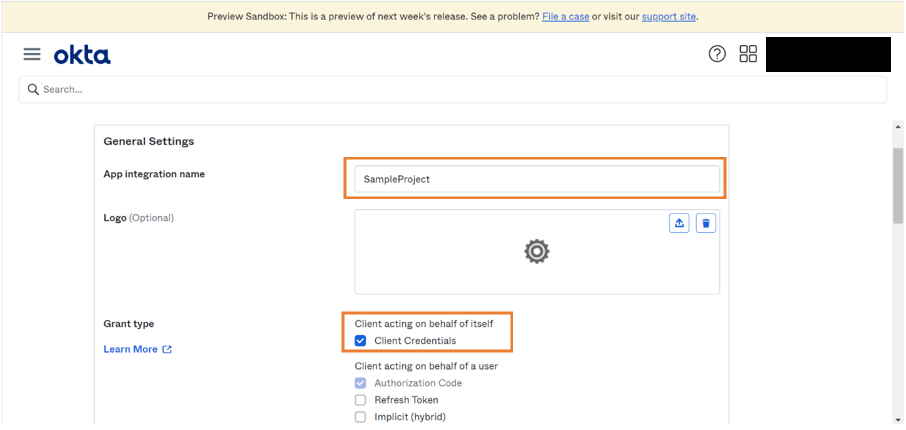Image resolution: width=906 pixels, height=430 pixels.
Task: Enable the Refresh Token checkbox
Action: coord(361,400)
